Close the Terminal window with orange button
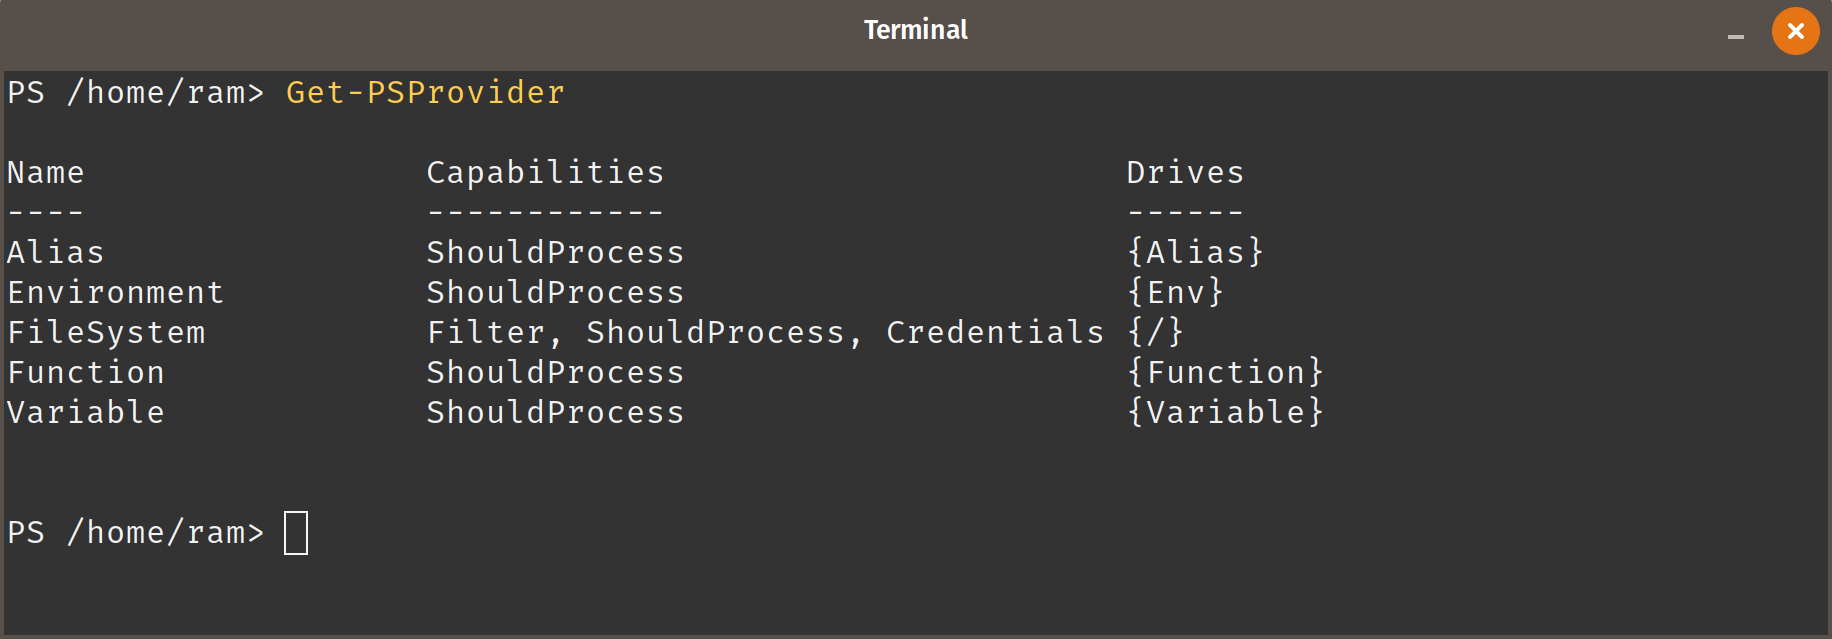 coord(1795,31)
